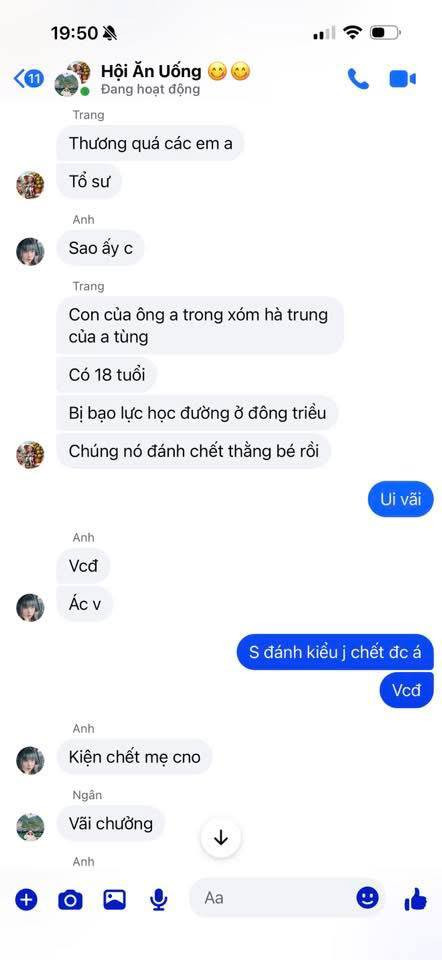Image resolution: width=442 pixels, height=960 pixels.
Task: Open the emoji picker in the message field
Action: point(367,898)
